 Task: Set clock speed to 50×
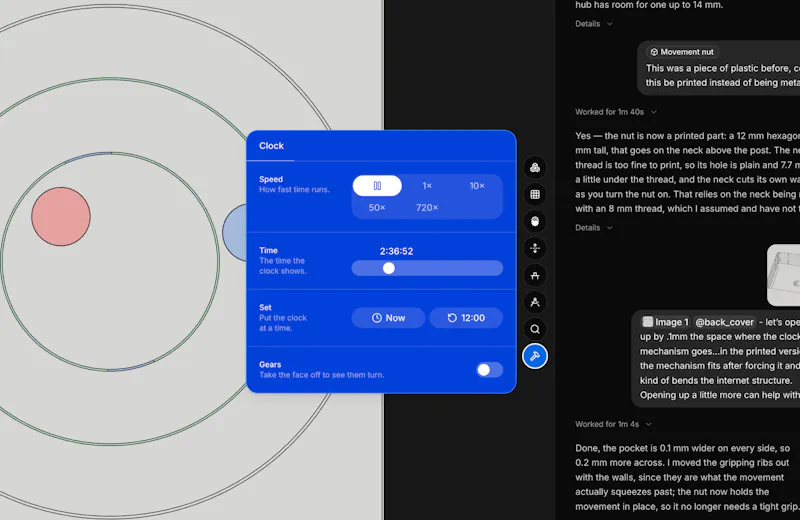[377, 208]
